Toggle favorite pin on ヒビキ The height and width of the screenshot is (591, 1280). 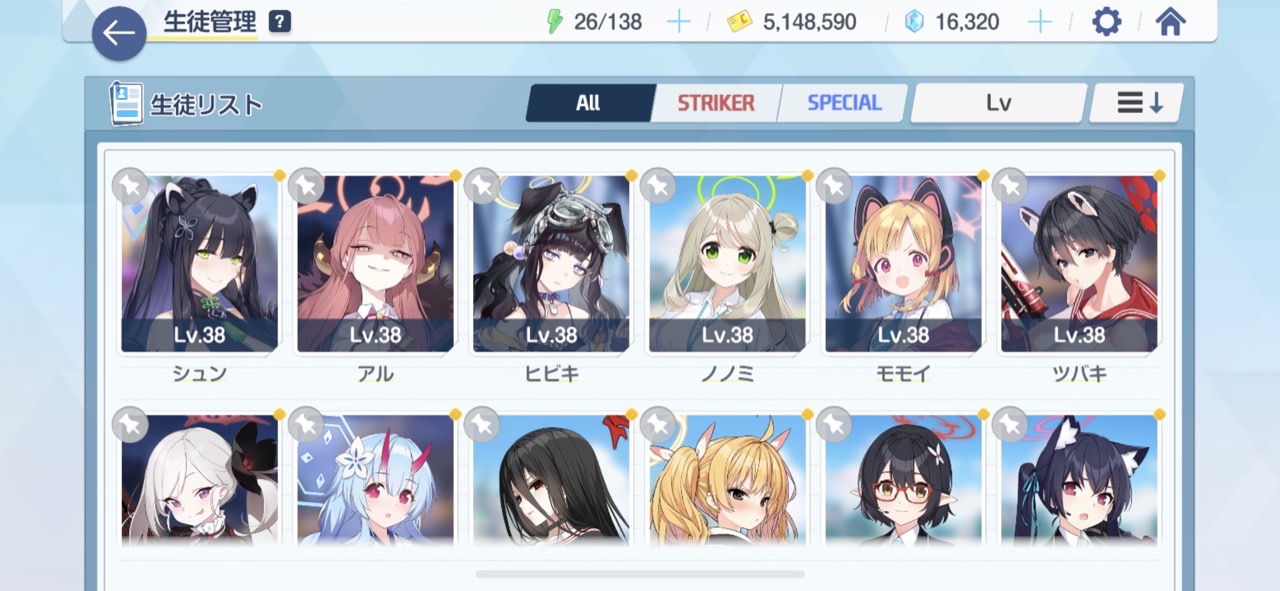coord(482,186)
